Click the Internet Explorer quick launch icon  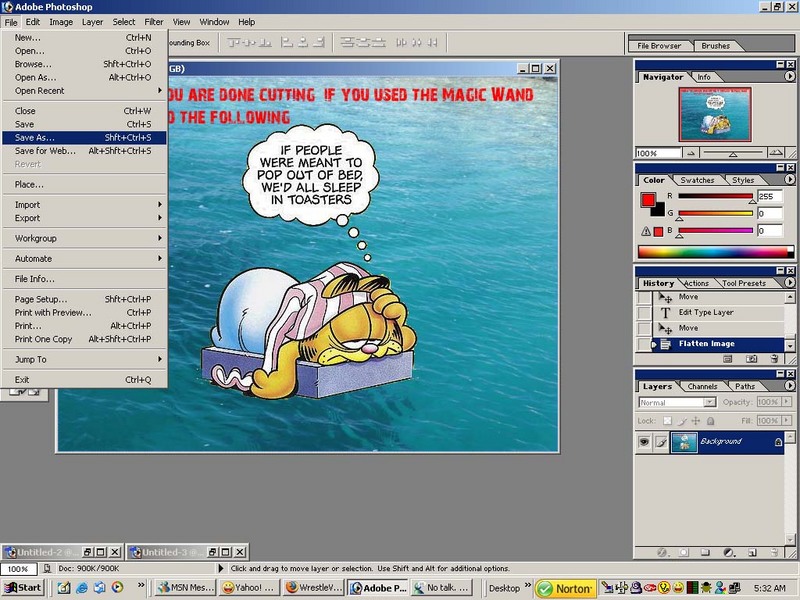pyautogui.click(x=82, y=588)
